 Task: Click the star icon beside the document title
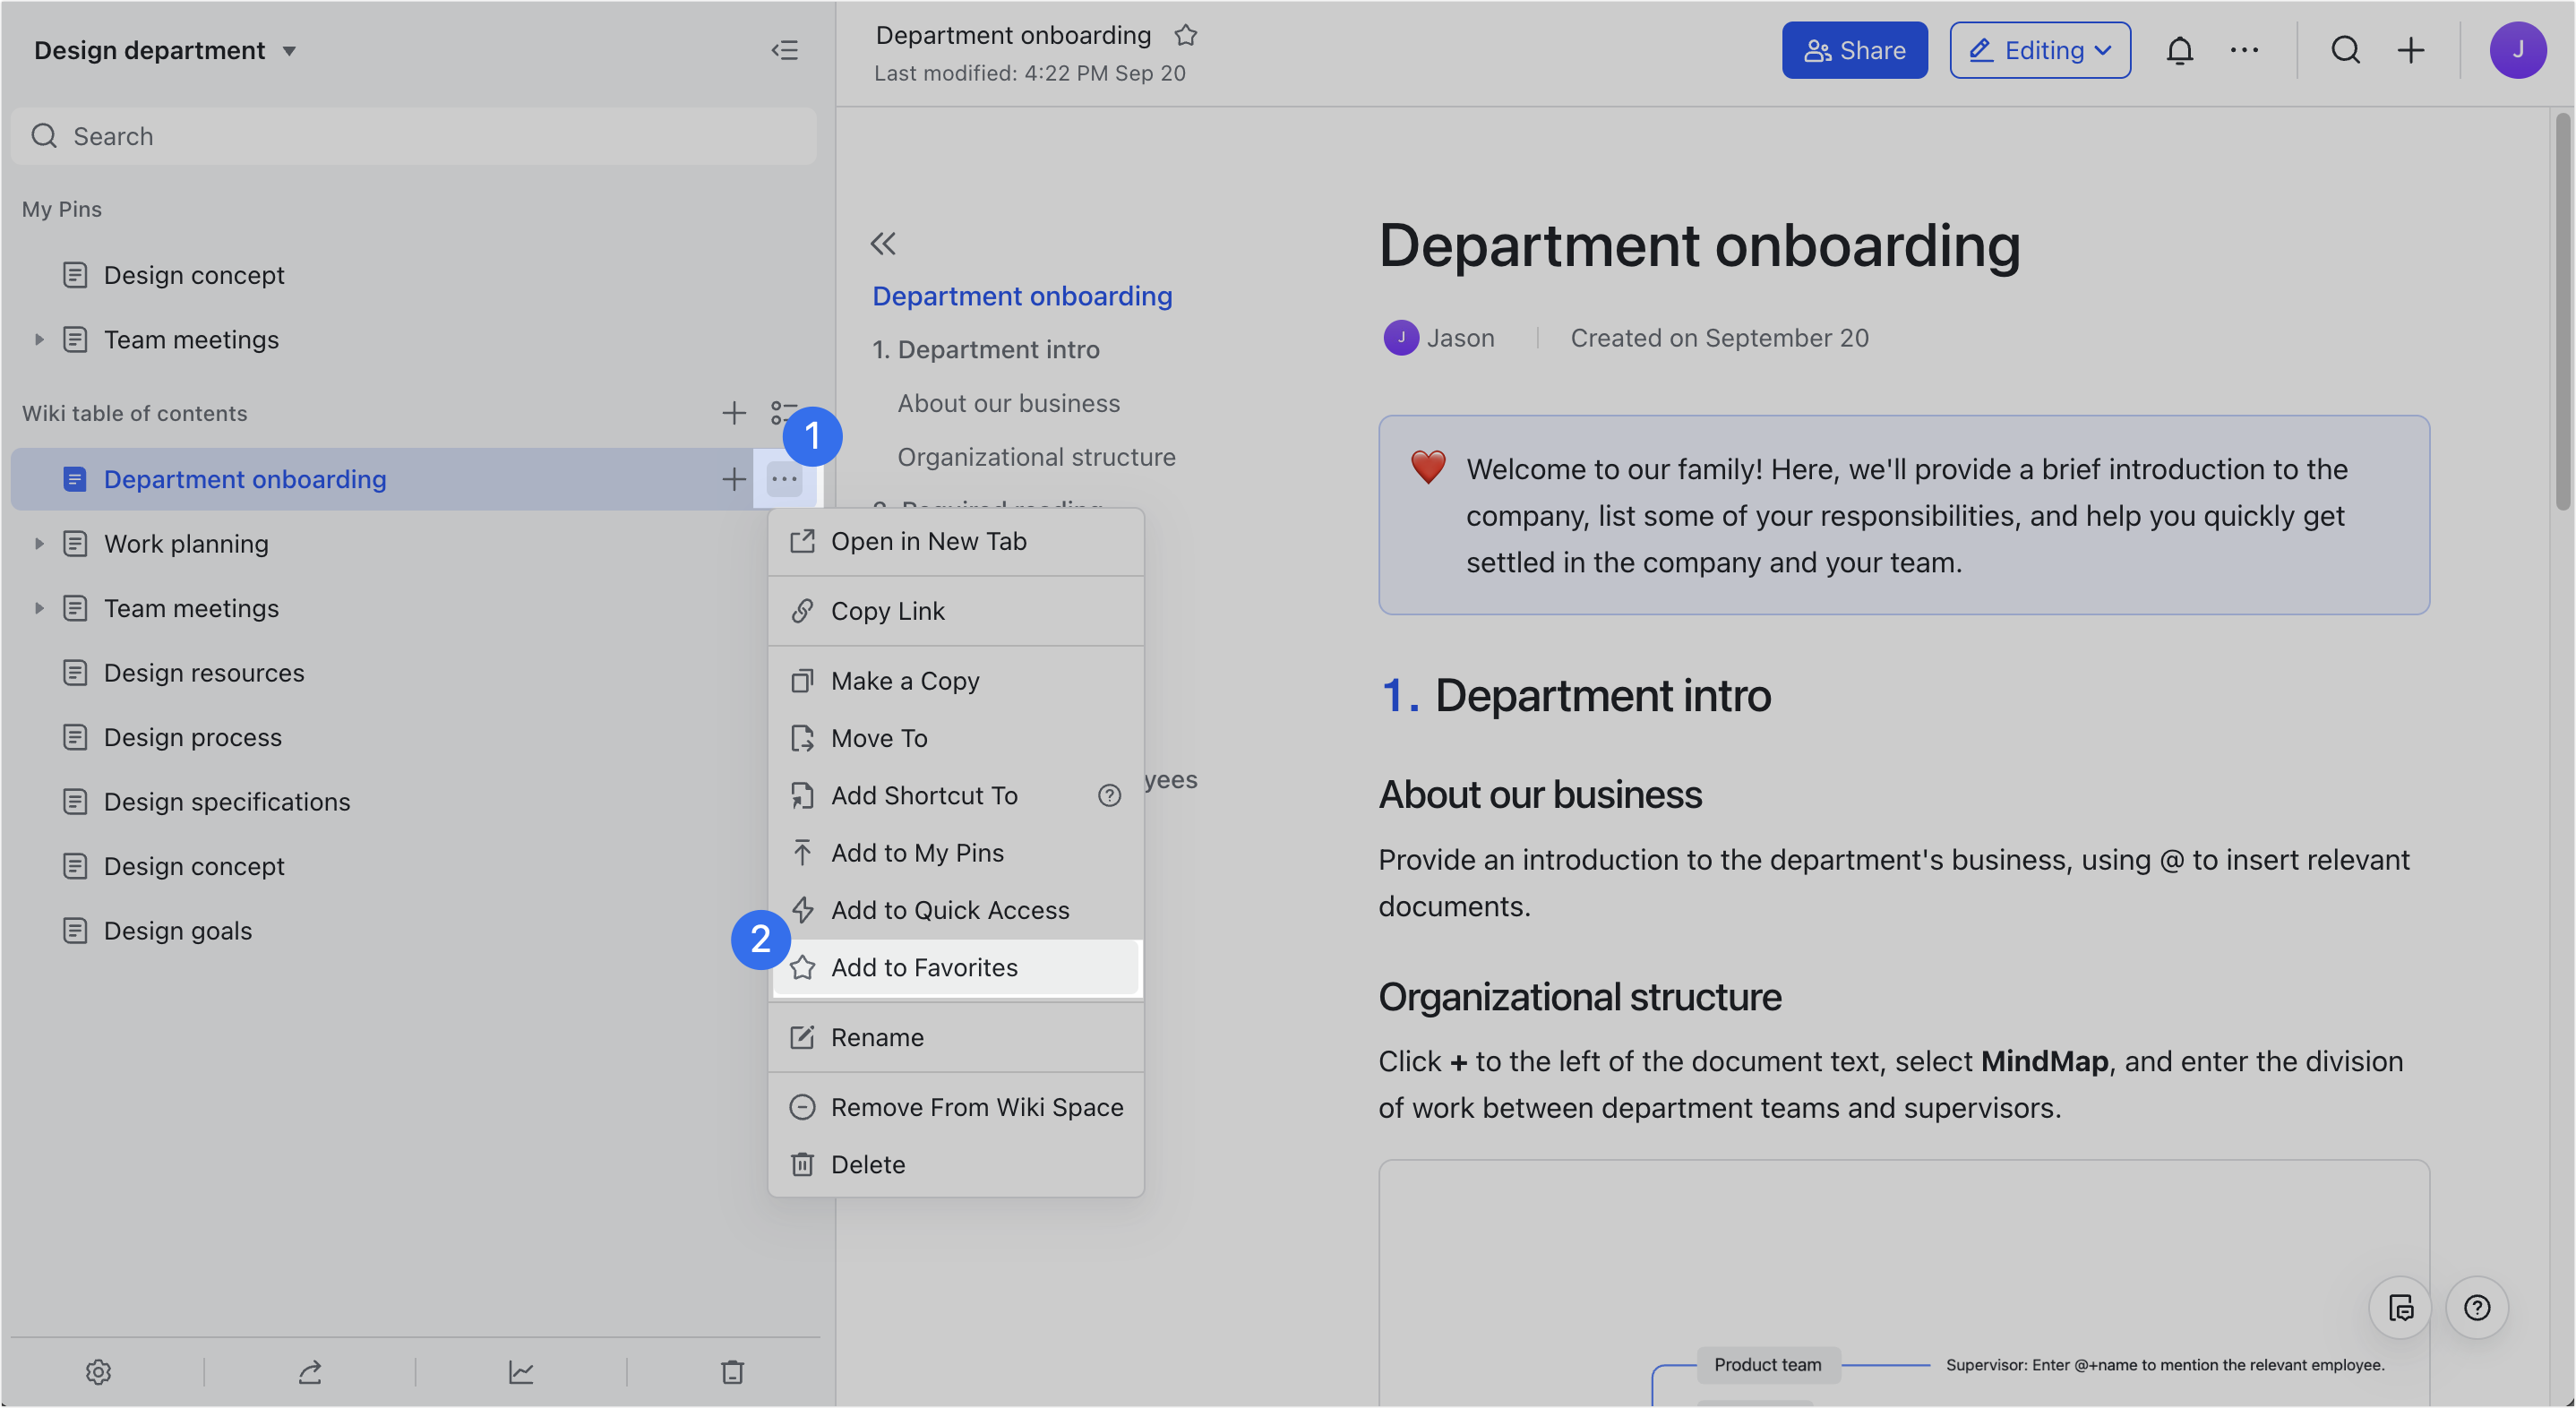(x=1185, y=36)
